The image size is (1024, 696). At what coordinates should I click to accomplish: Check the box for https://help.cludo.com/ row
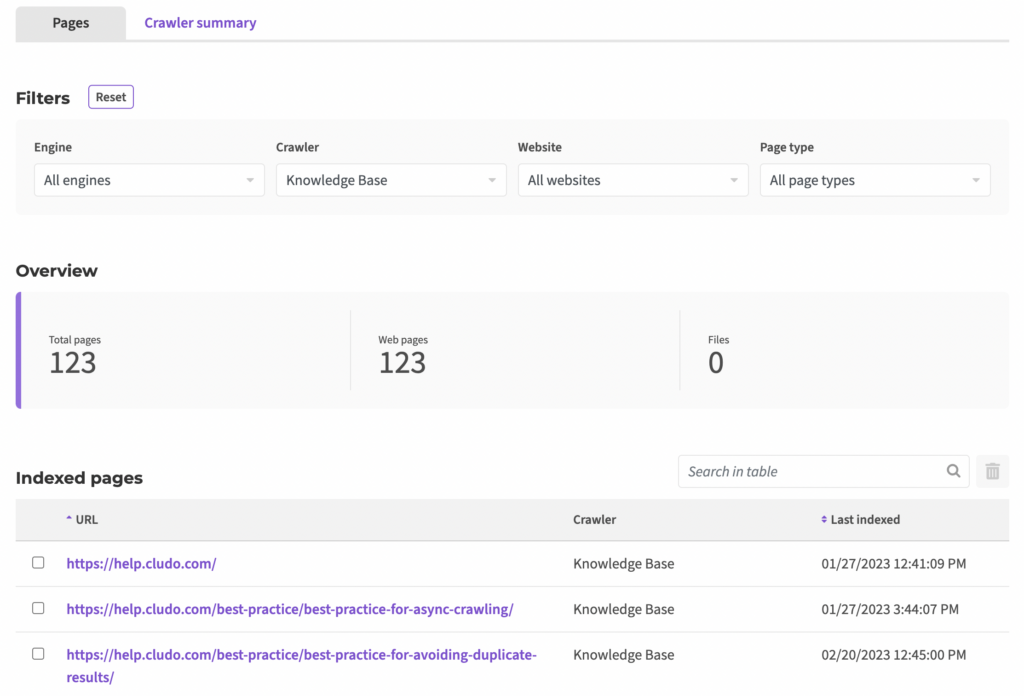click(x=39, y=562)
